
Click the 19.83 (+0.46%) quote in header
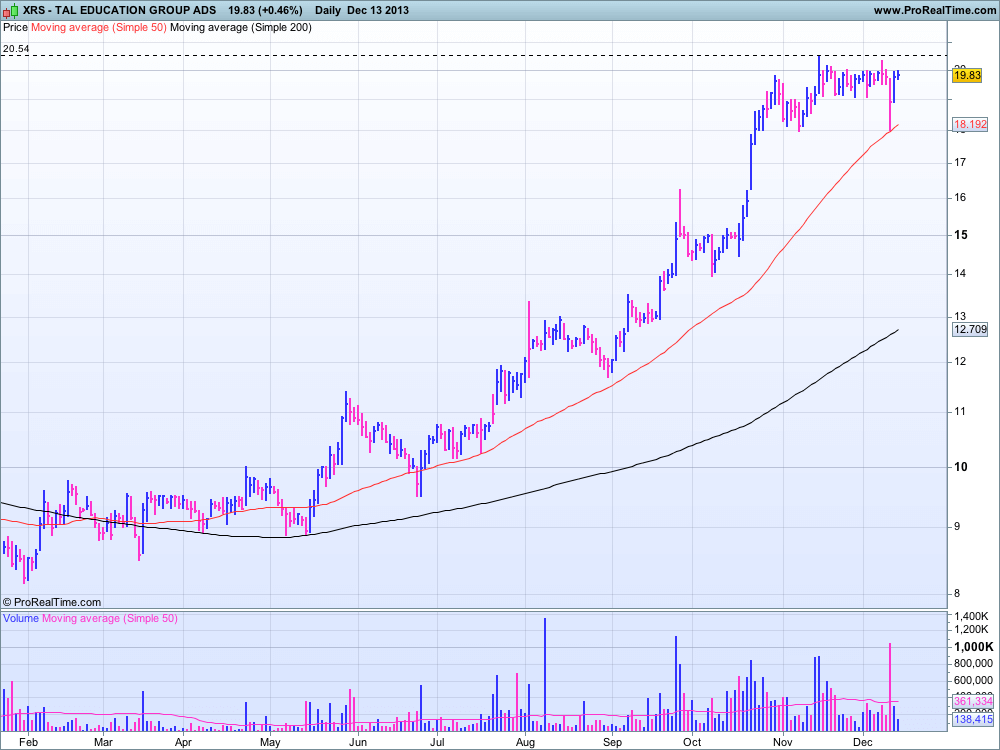[265, 10]
